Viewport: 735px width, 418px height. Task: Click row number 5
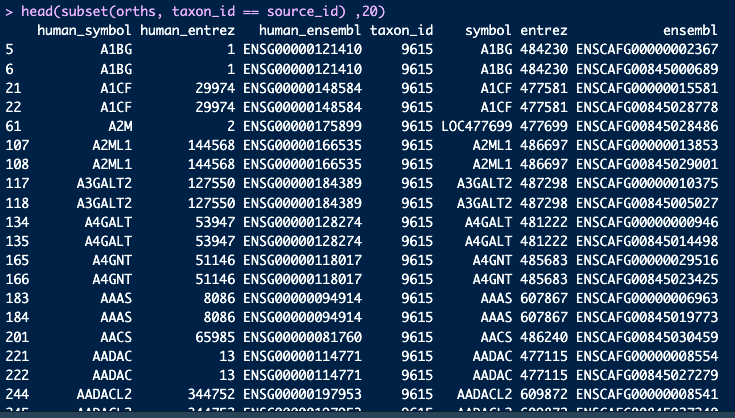pos(9,50)
